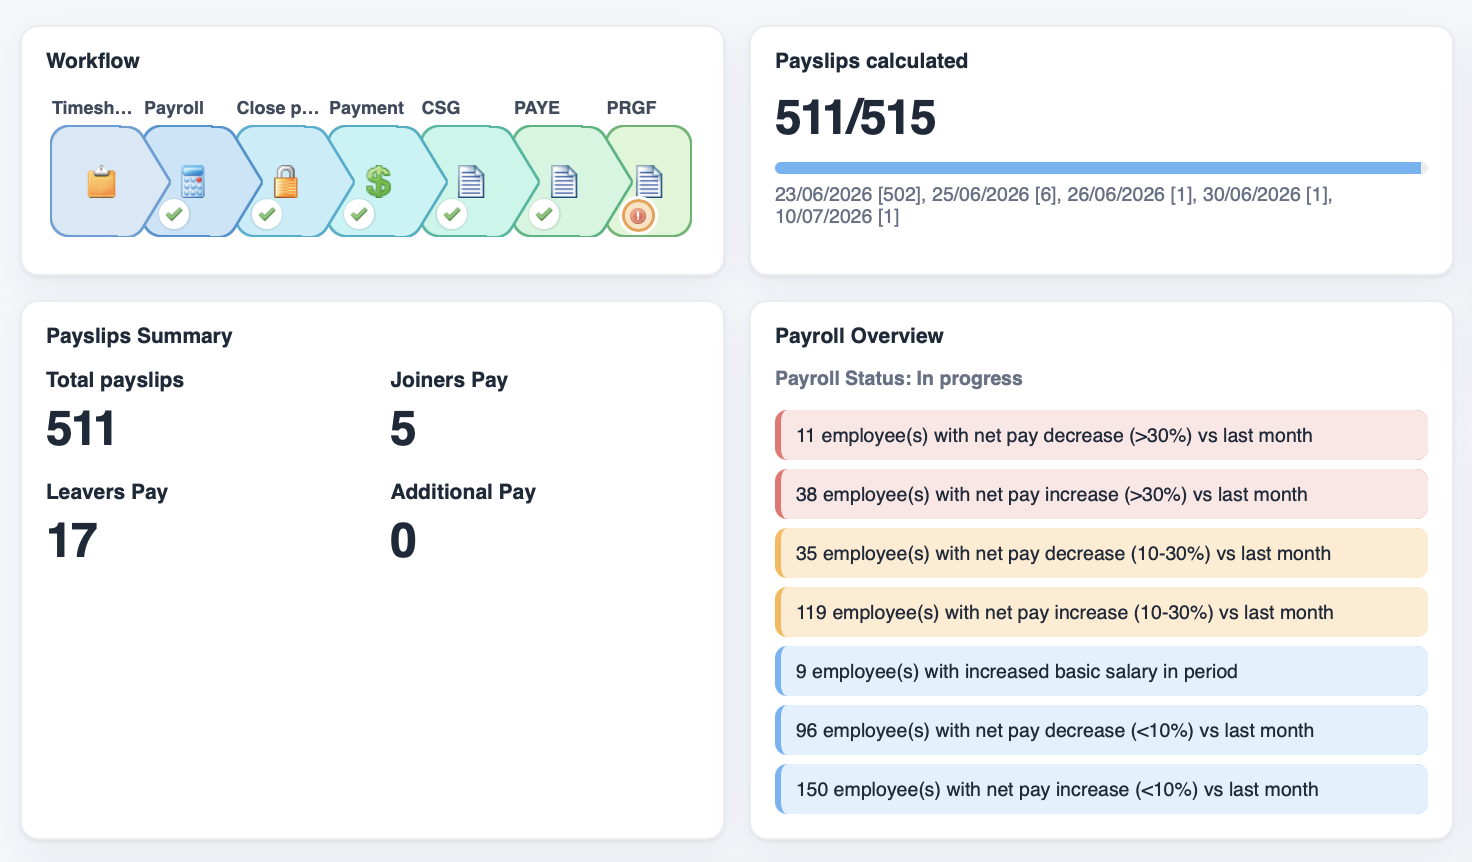
Task: Open 11 employees net pay decrease >30% alert
Action: (x=1101, y=435)
